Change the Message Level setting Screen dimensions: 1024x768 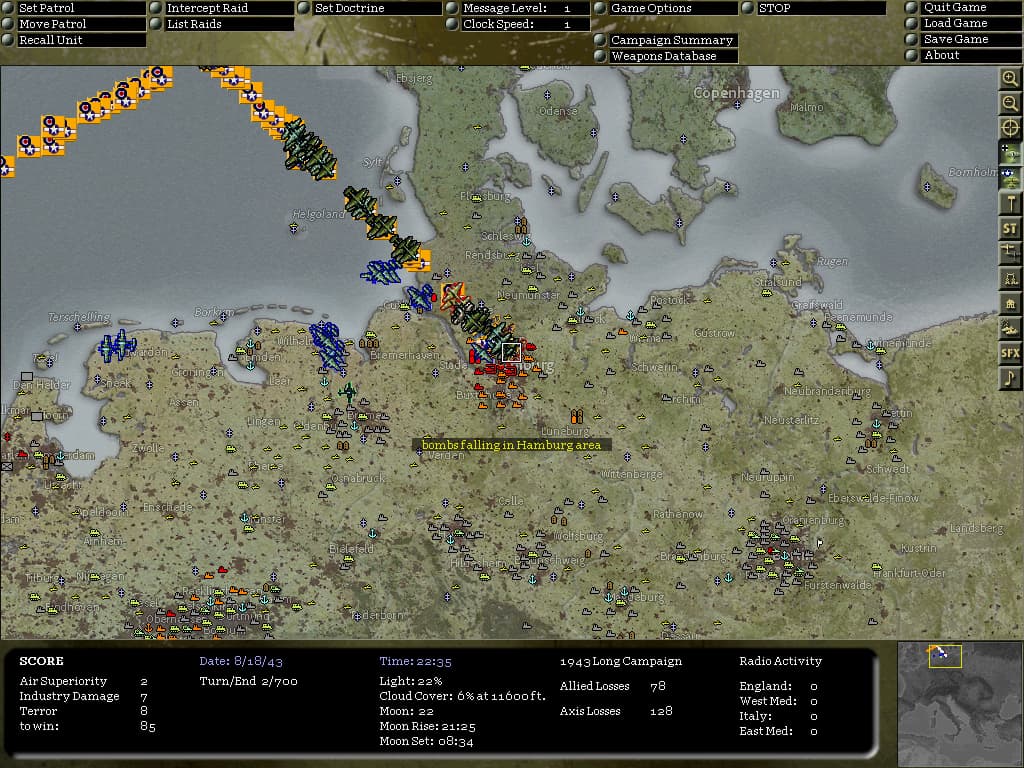pyautogui.click(x=519, y=8)
